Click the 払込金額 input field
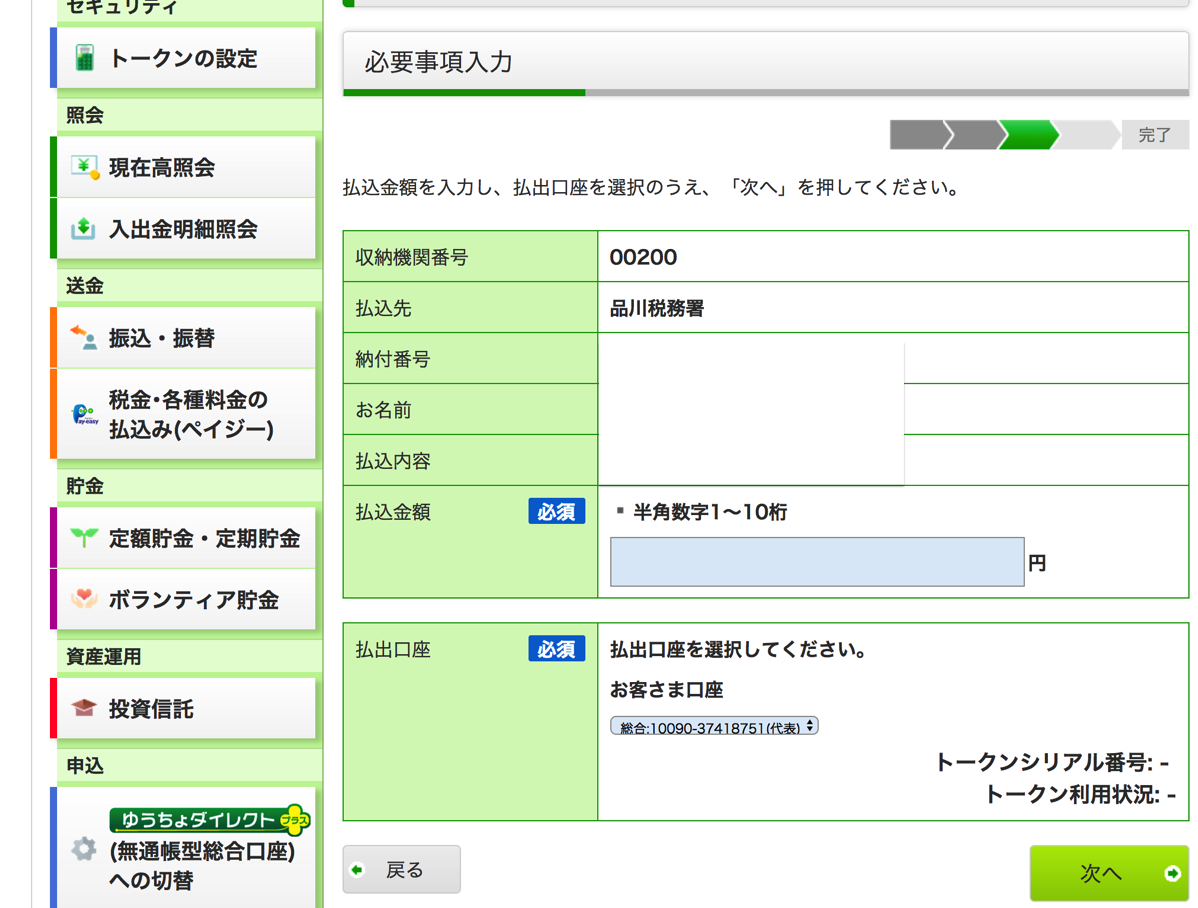The image size is (1198, 908). click(816, 562)
